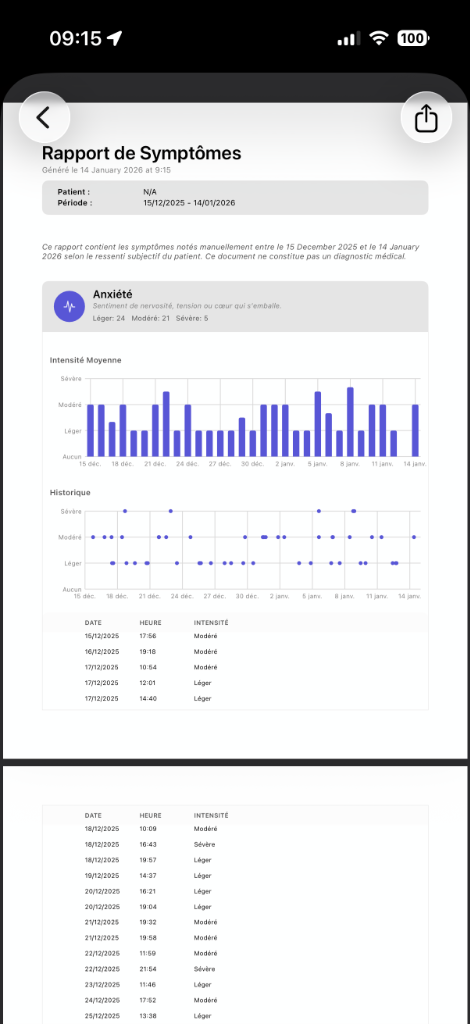470x1024 pixels.
Task: Tap the Anxiété pulse icon
Action: tap(69, 306)
